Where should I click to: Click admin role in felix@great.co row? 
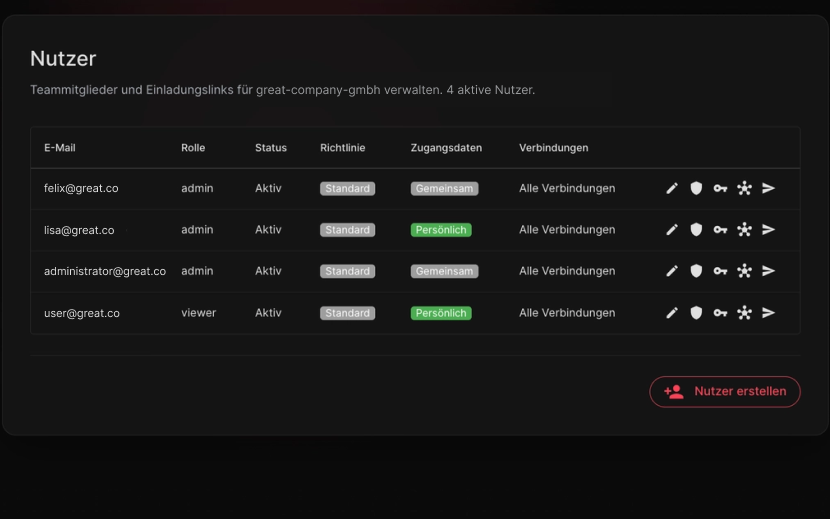(197, 188)
